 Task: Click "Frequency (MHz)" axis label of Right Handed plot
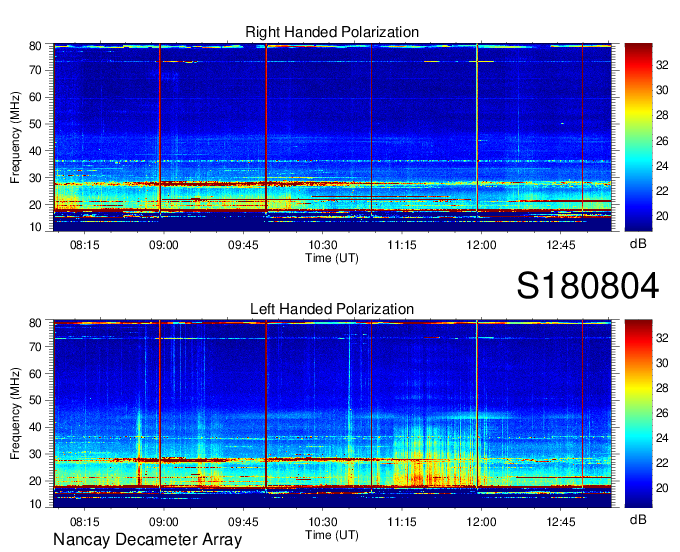[x=15, y=137]
